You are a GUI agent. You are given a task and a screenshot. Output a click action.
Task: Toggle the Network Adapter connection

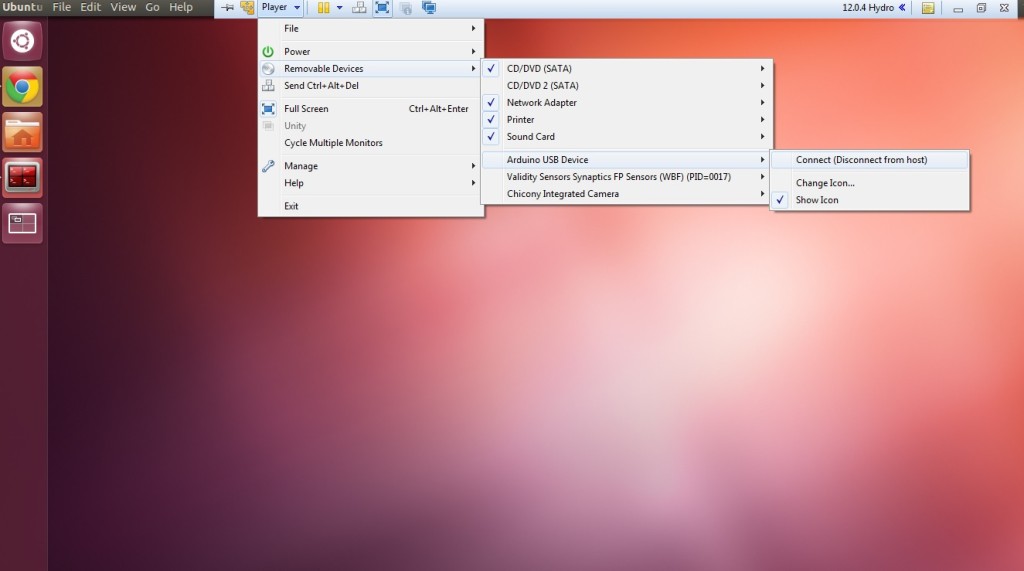pyautogui.click(x=541, y=103)
